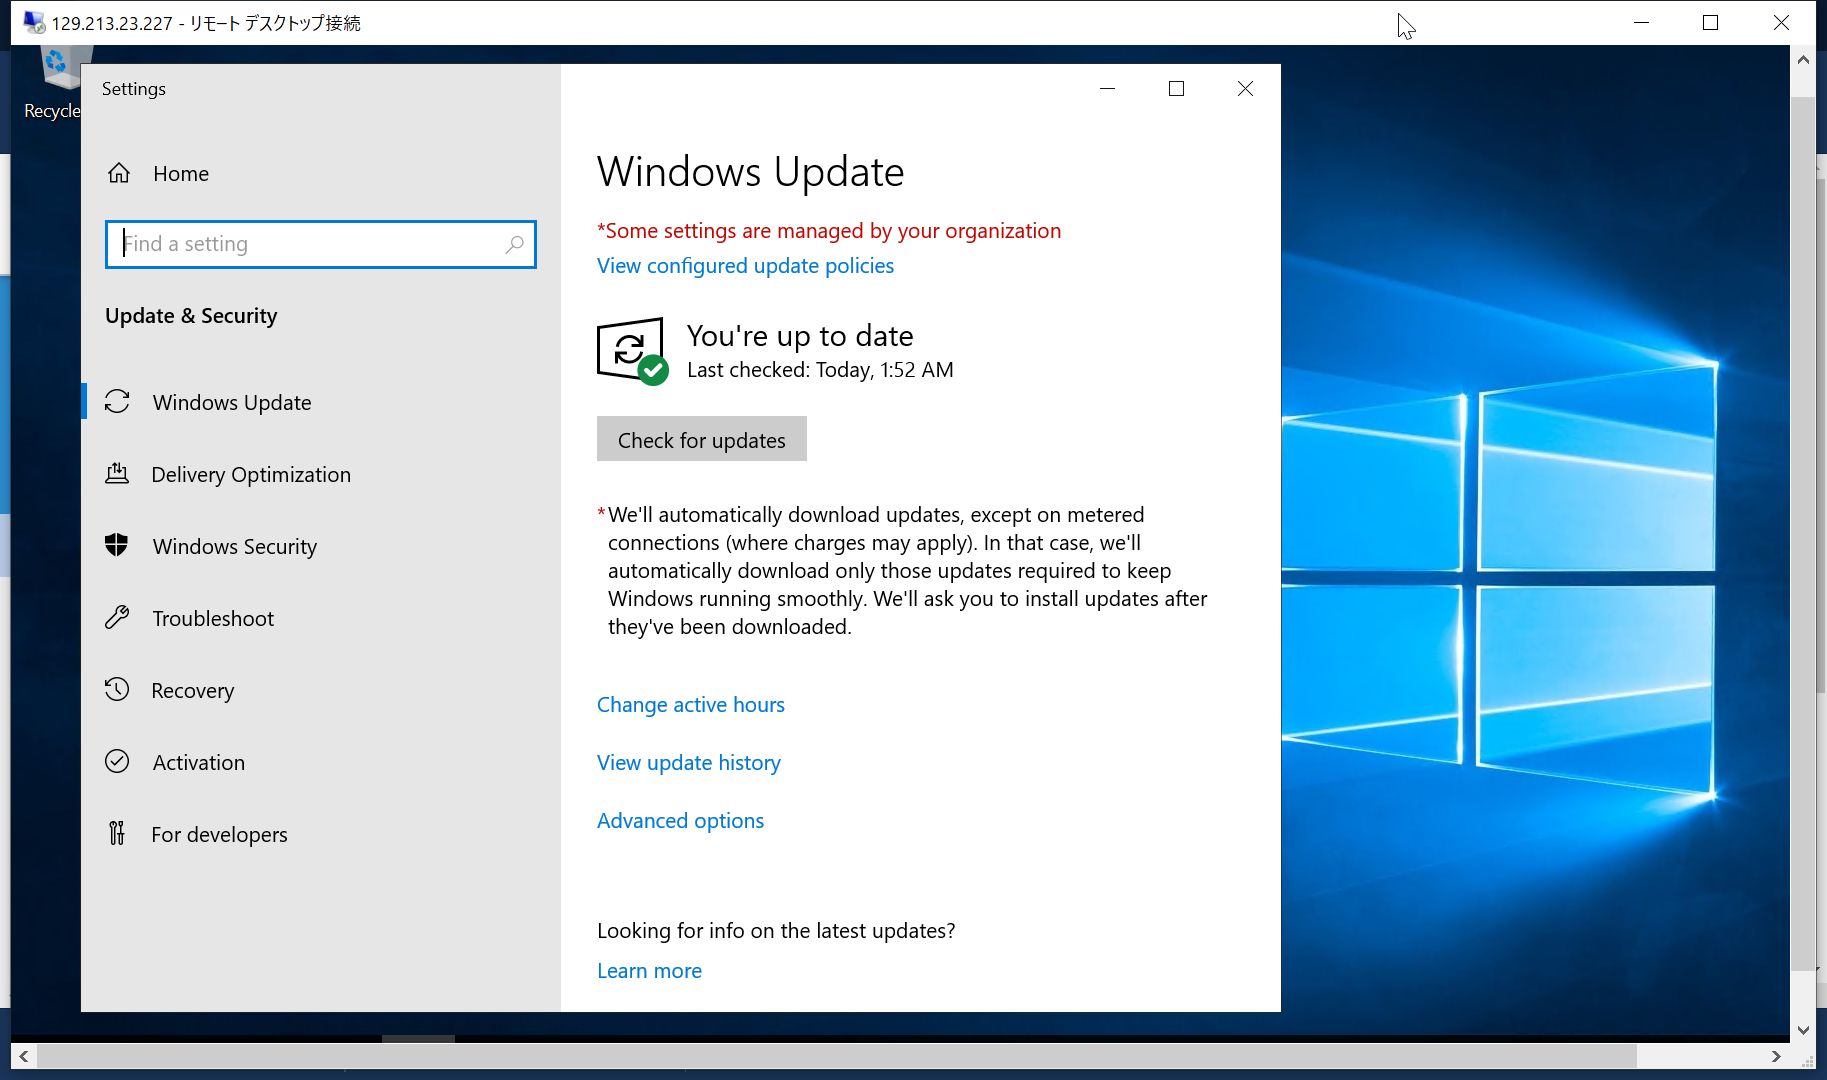Image resolution: width=1827 pixels, height=1080 pixels.
Task: Focus the Find a setting search box
Action: 310,244
